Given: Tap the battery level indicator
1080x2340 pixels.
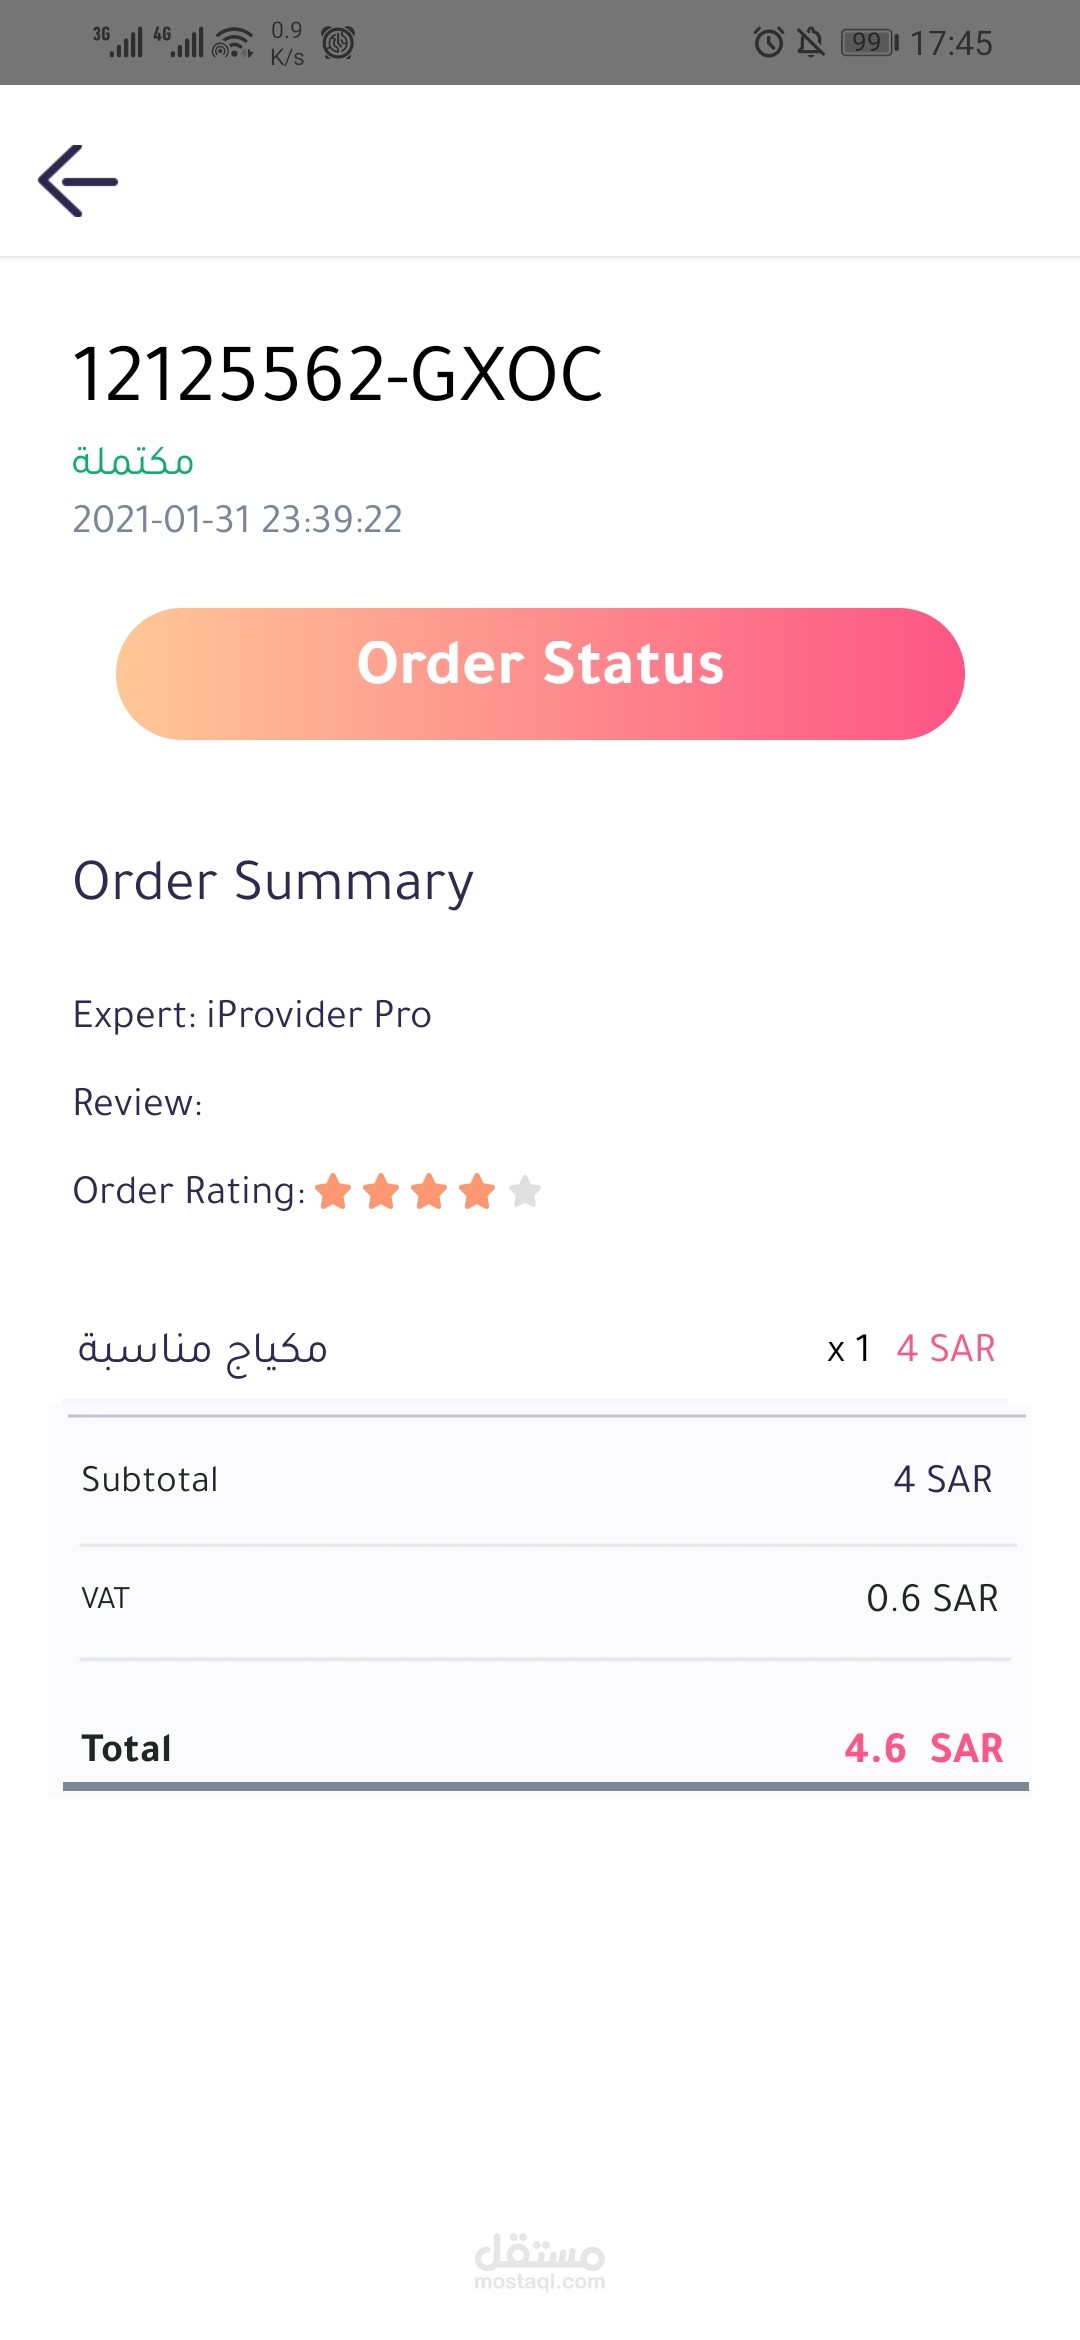Looking at the screenshot, I should (x=869, y=42).
